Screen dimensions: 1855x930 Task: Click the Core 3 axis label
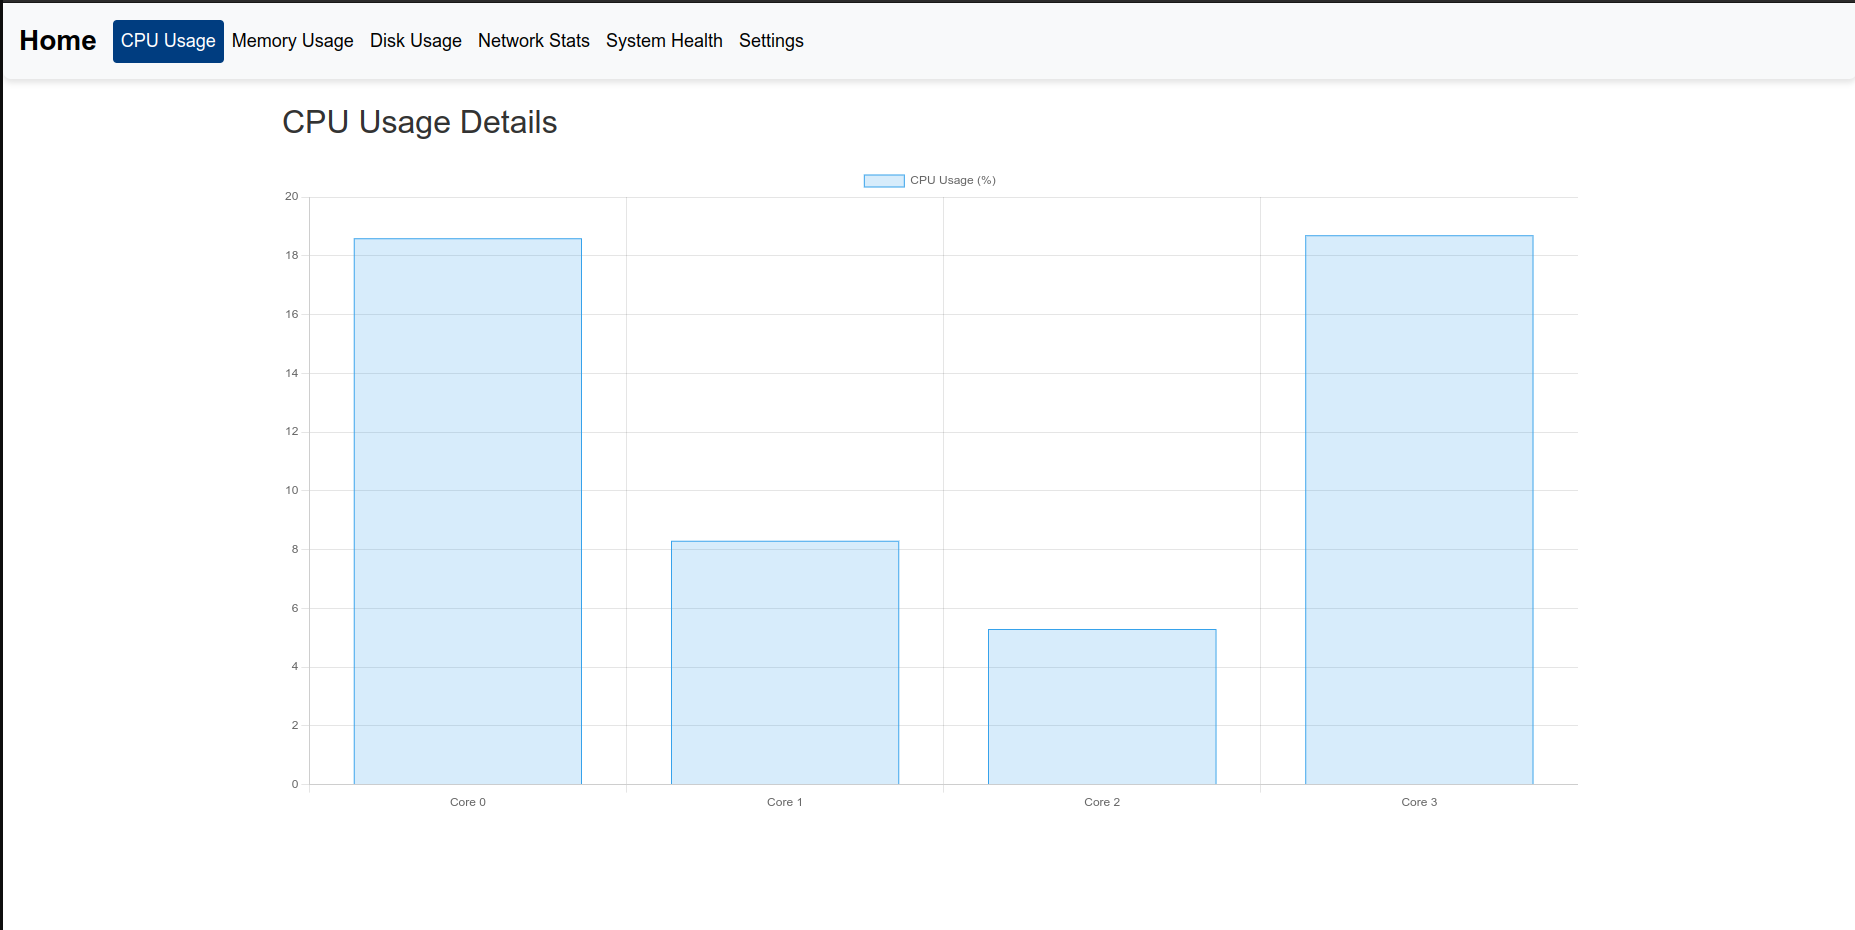tap(1419, 802)
